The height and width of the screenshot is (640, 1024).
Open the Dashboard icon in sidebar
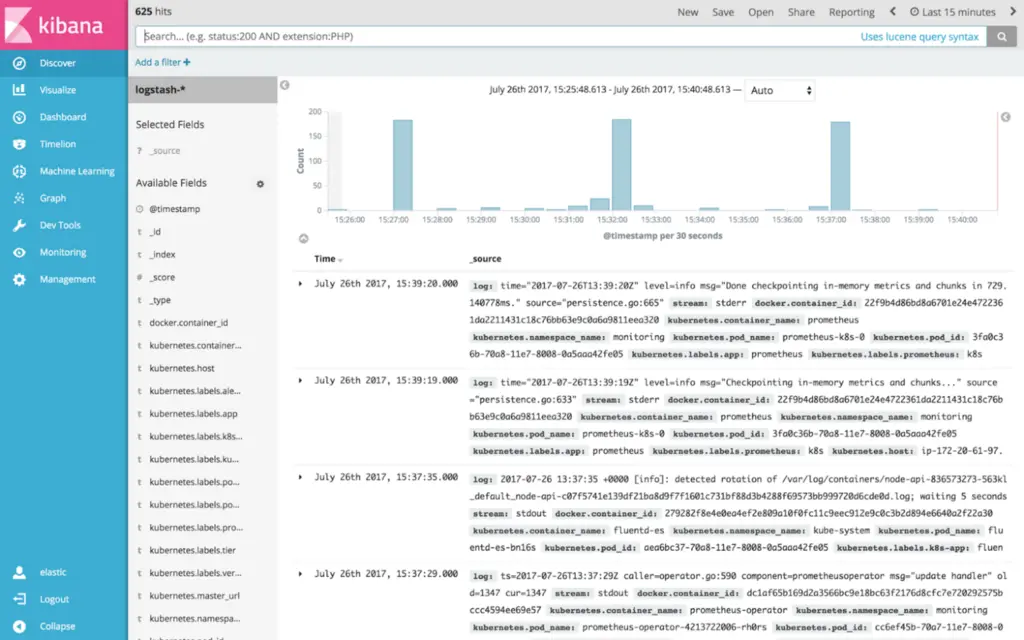click(x=19, y=117)
